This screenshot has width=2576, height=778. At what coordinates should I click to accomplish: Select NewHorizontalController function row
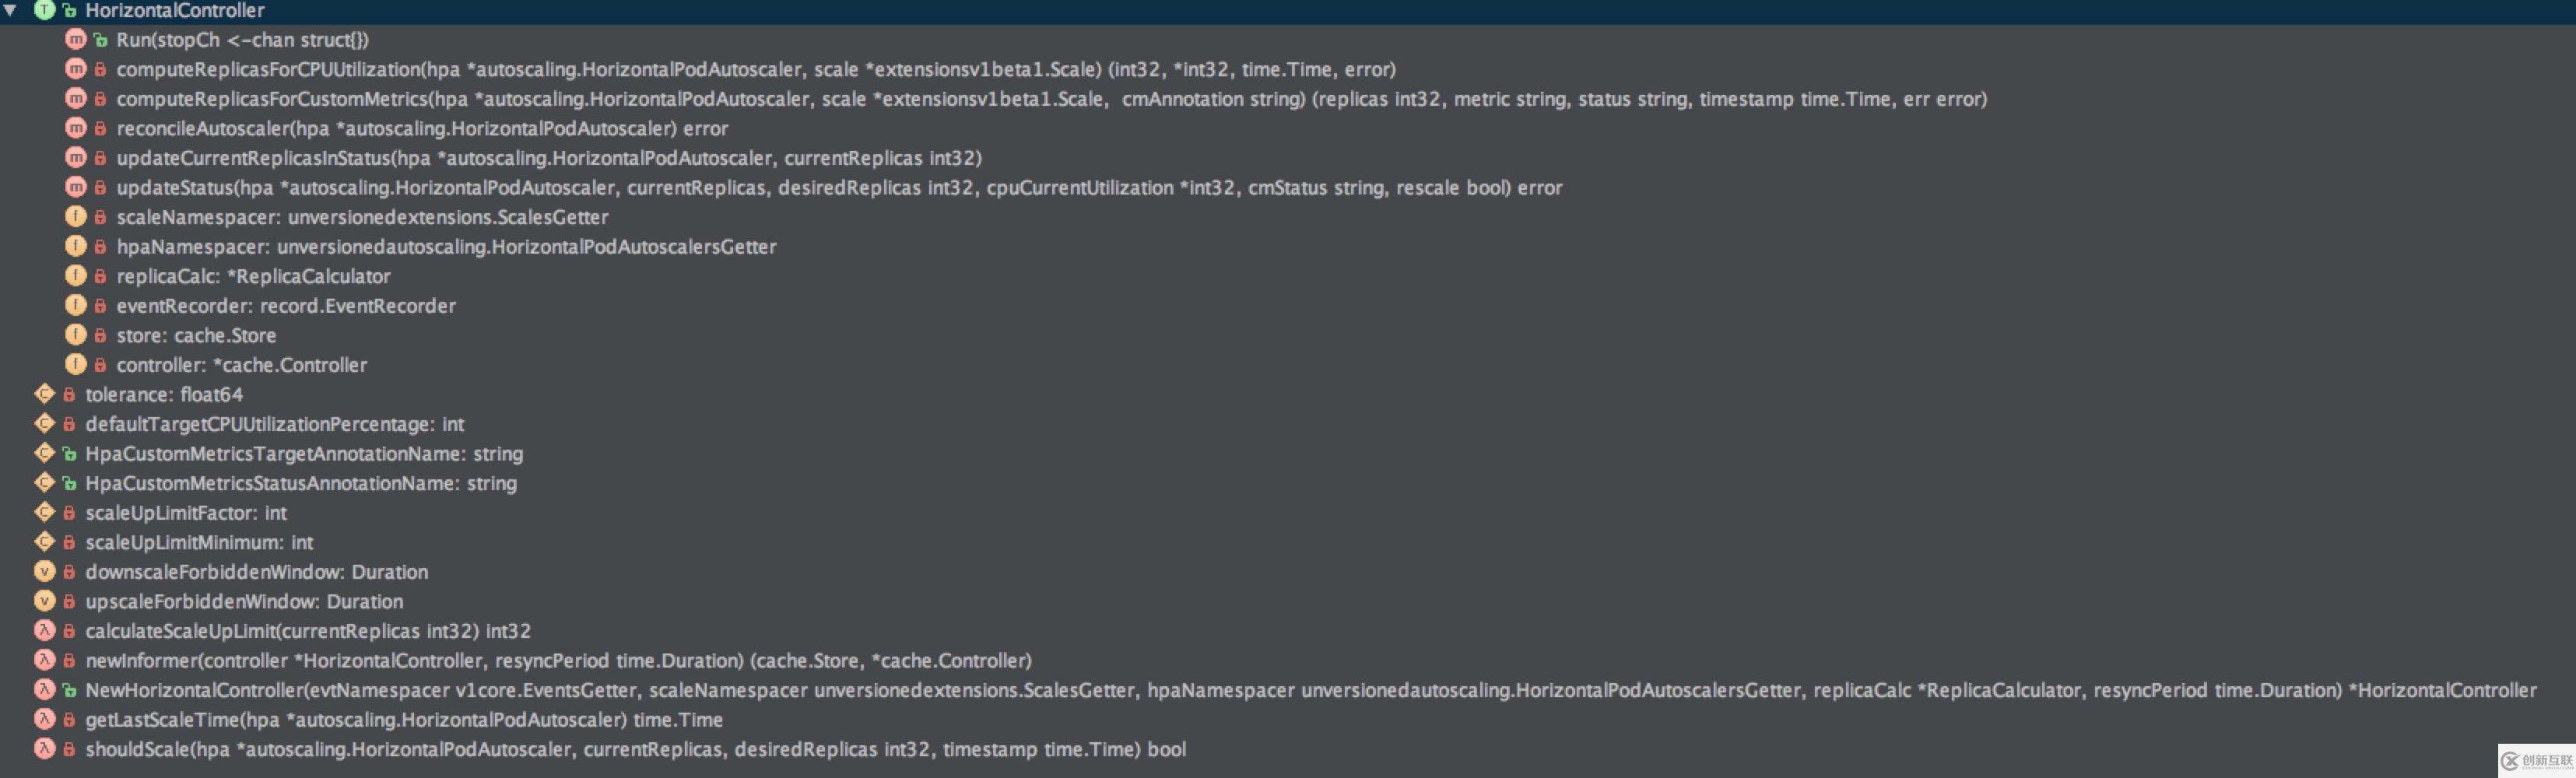click(1311, 690)
